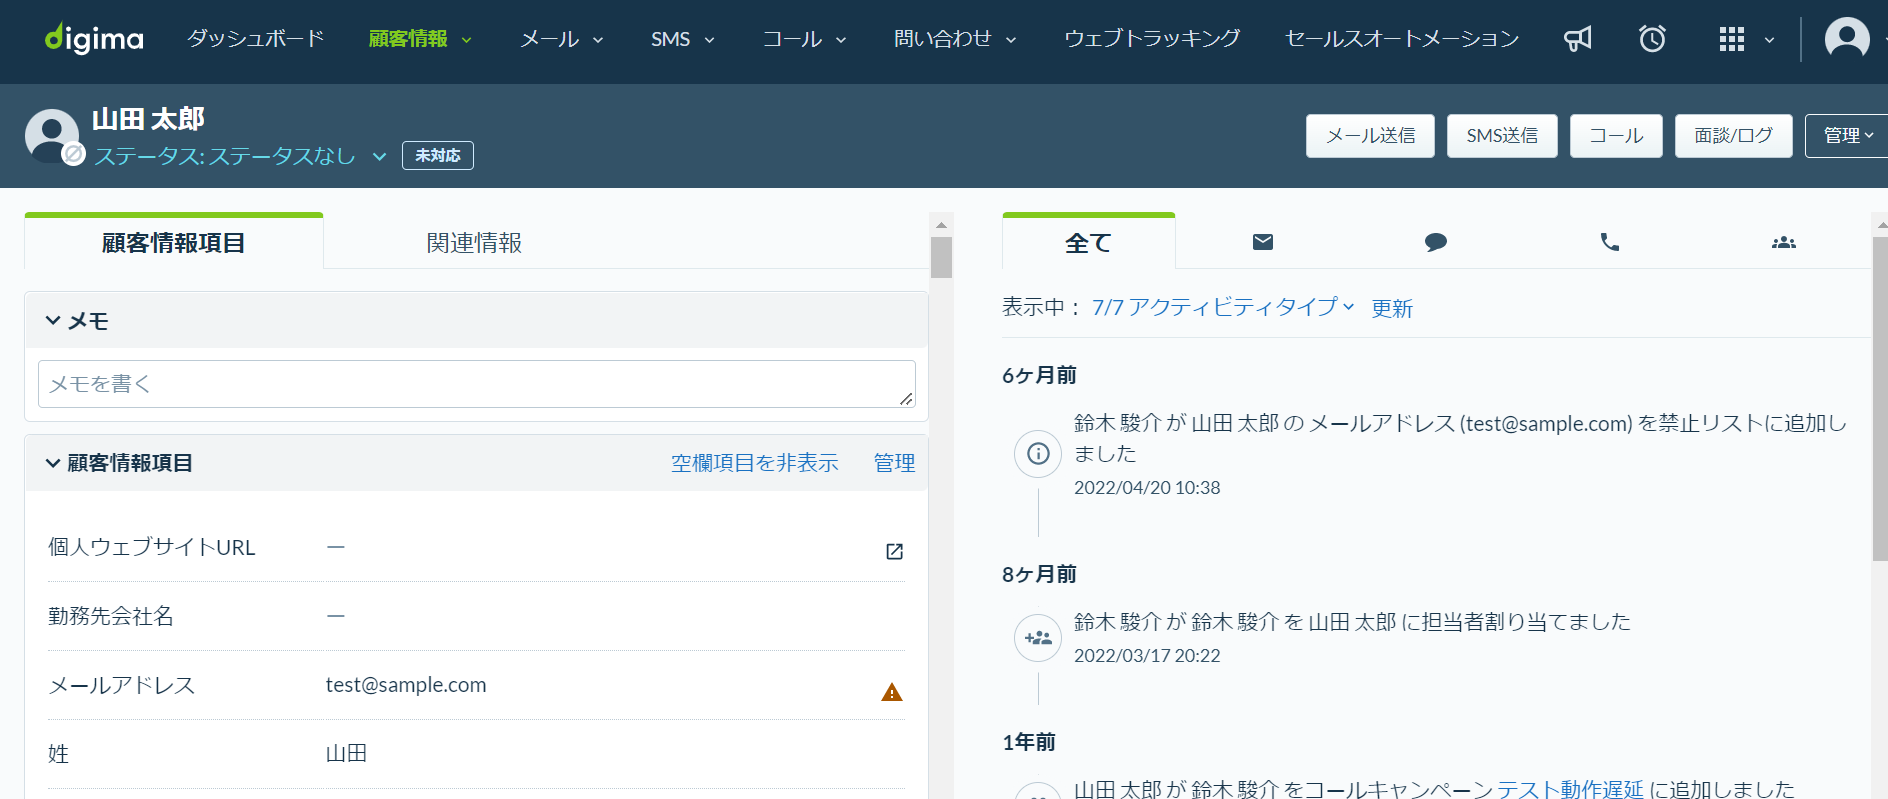Filter activities by SMS chat bubble icon
1888x799 pixels.
(1436, 242)
